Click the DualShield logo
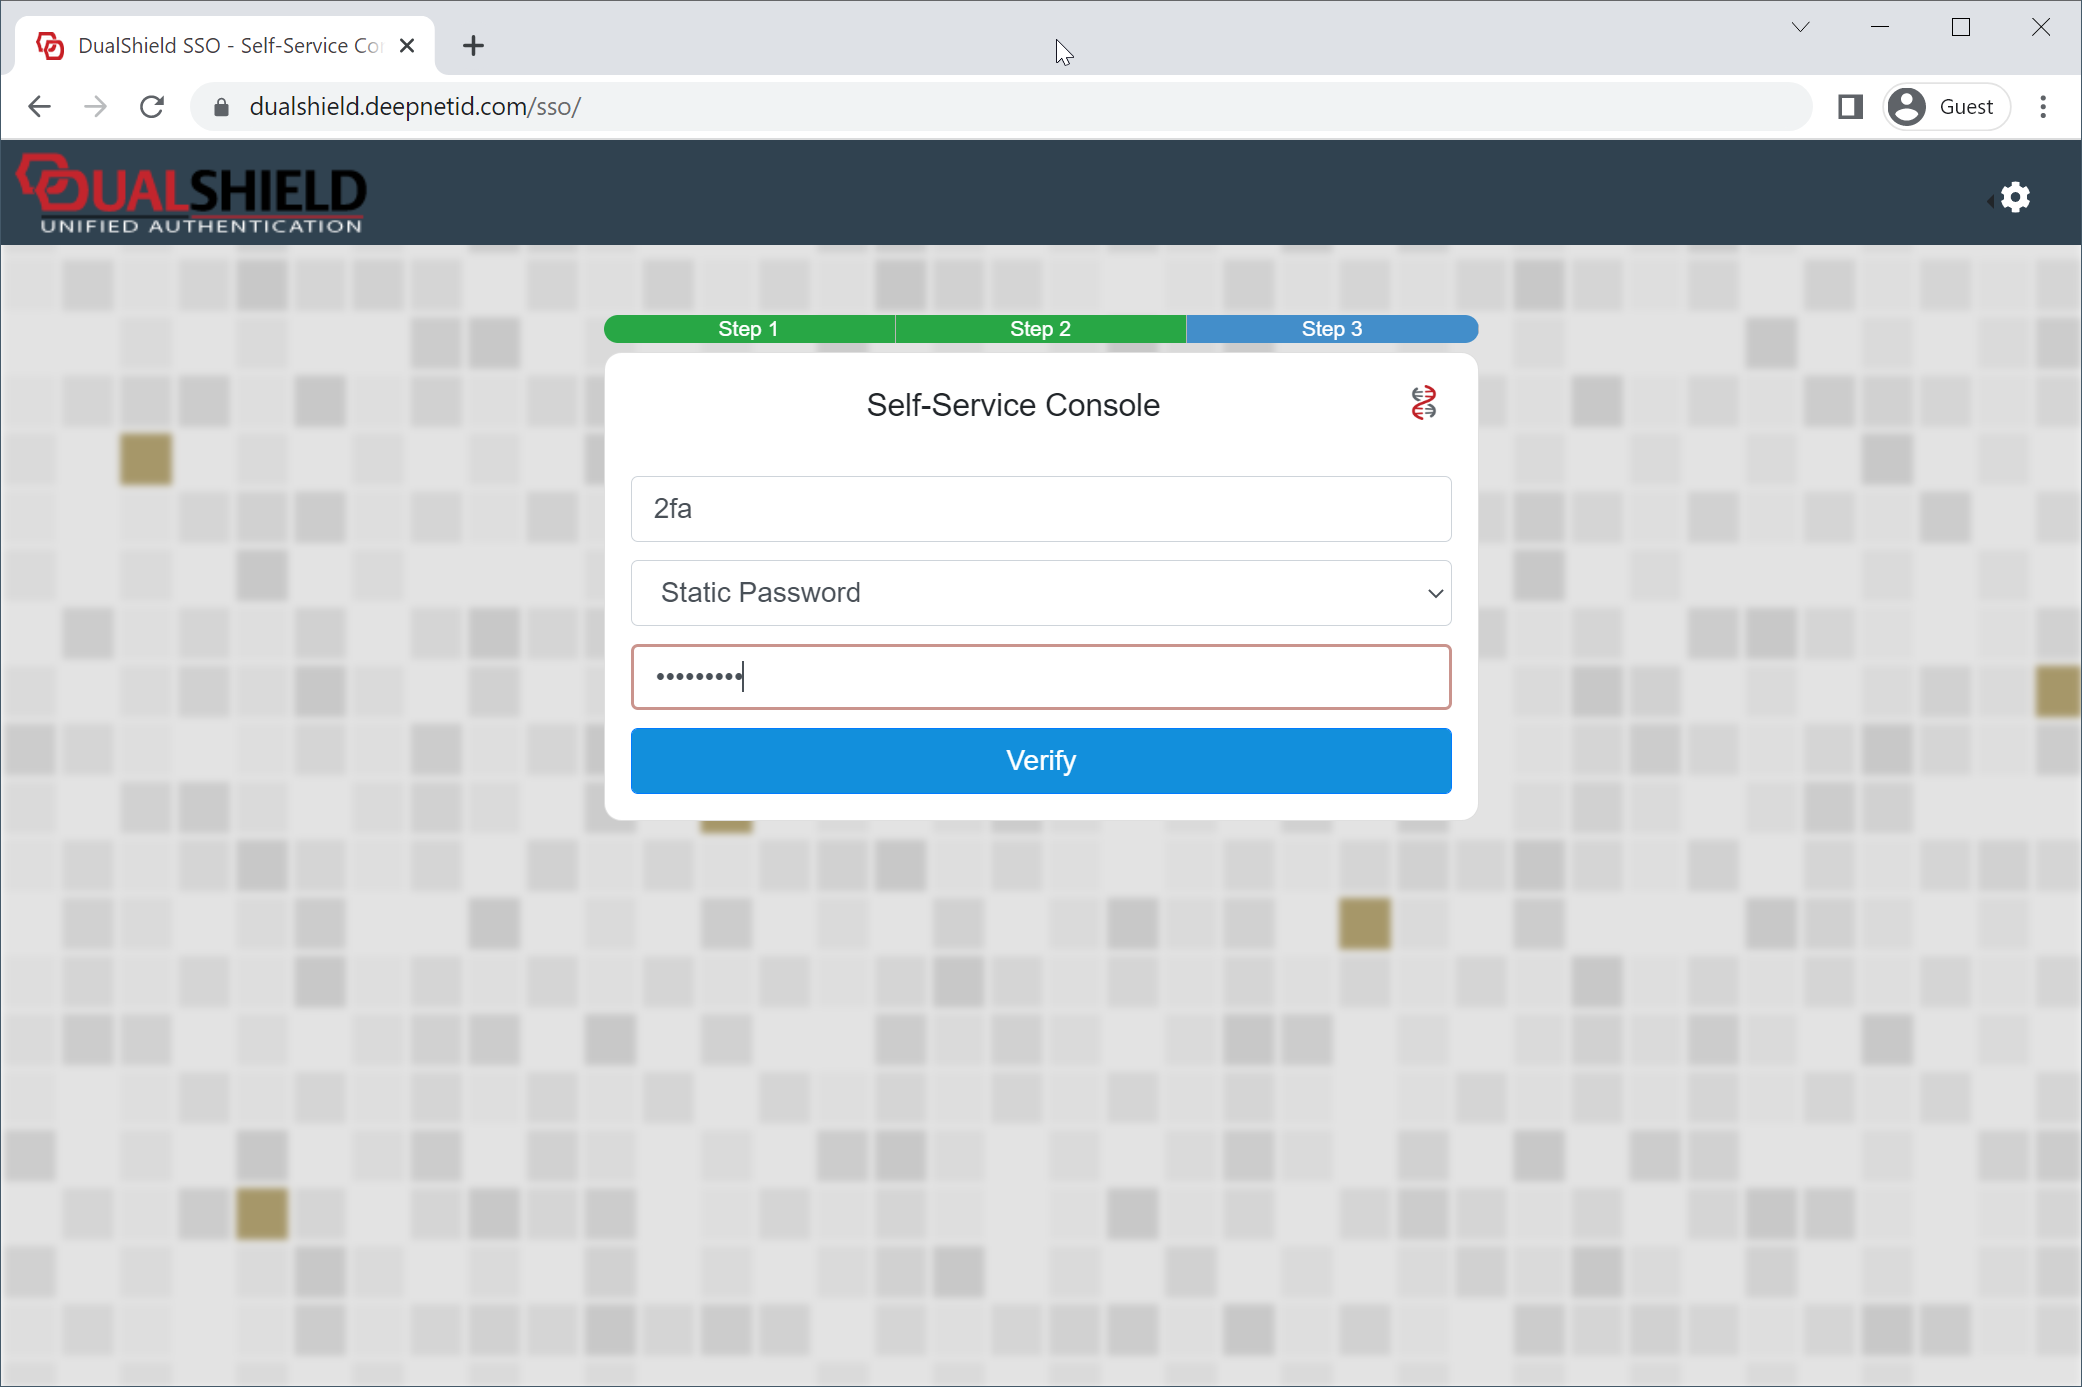The image size is (2082, 1387). [x=192, y=194]
